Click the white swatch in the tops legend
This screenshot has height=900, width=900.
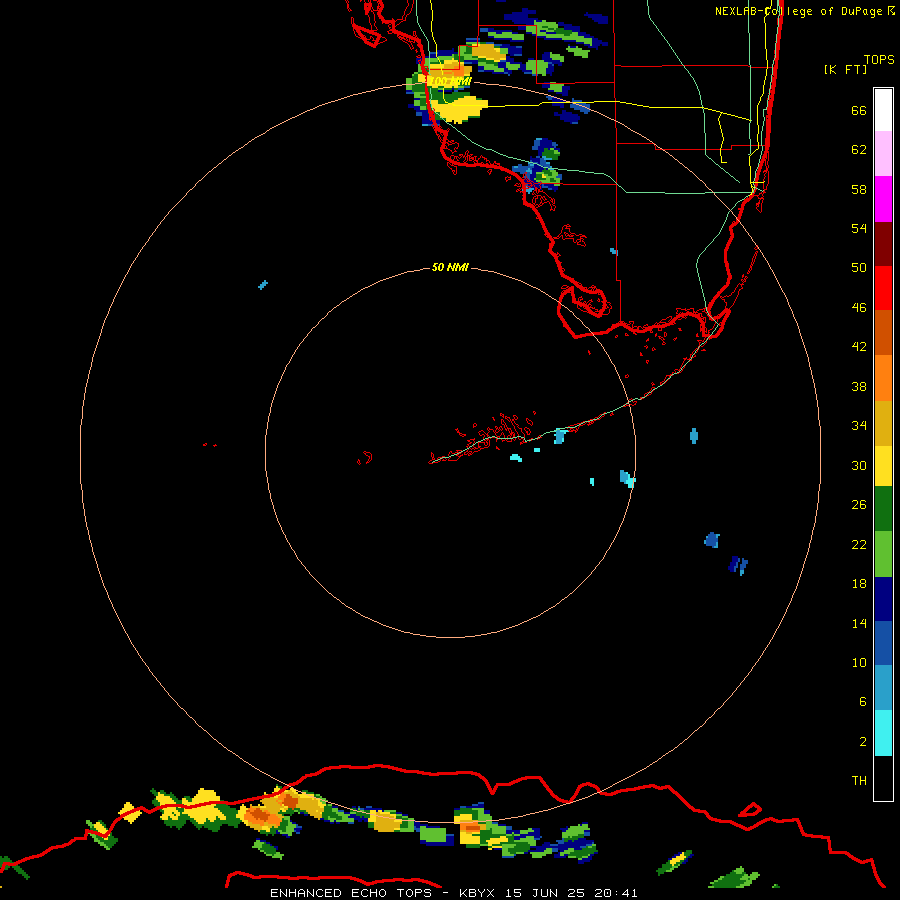coord(883,110)
